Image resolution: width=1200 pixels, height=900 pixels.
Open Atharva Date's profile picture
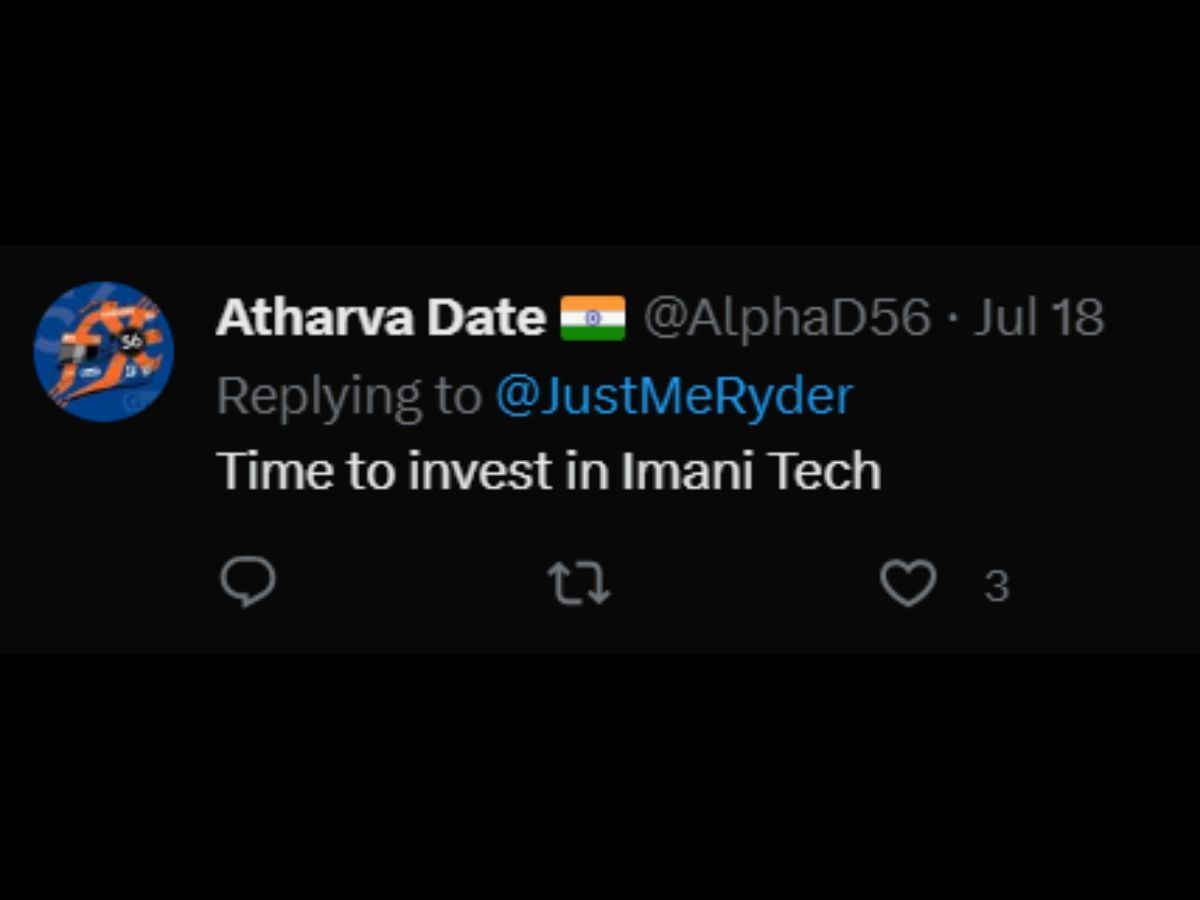pos(104,351)
